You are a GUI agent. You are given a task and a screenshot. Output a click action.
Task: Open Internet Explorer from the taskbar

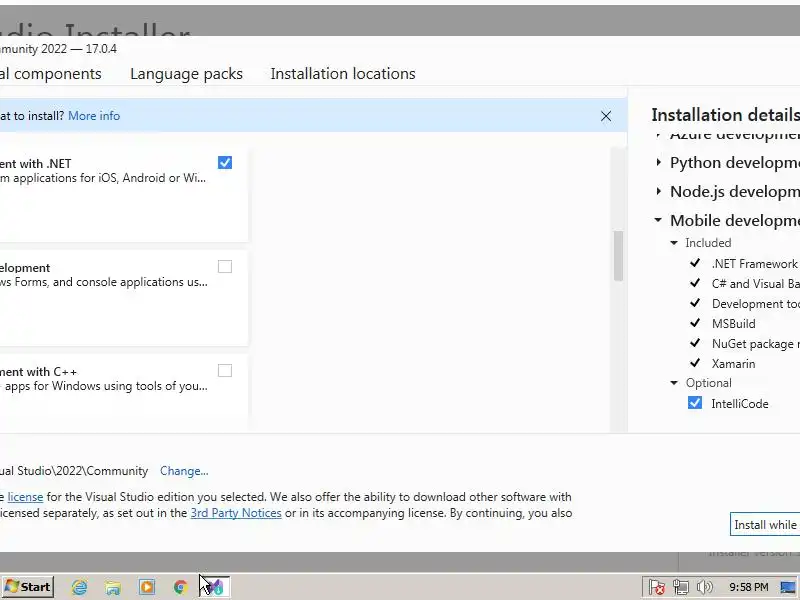click(x=79, y=587)
